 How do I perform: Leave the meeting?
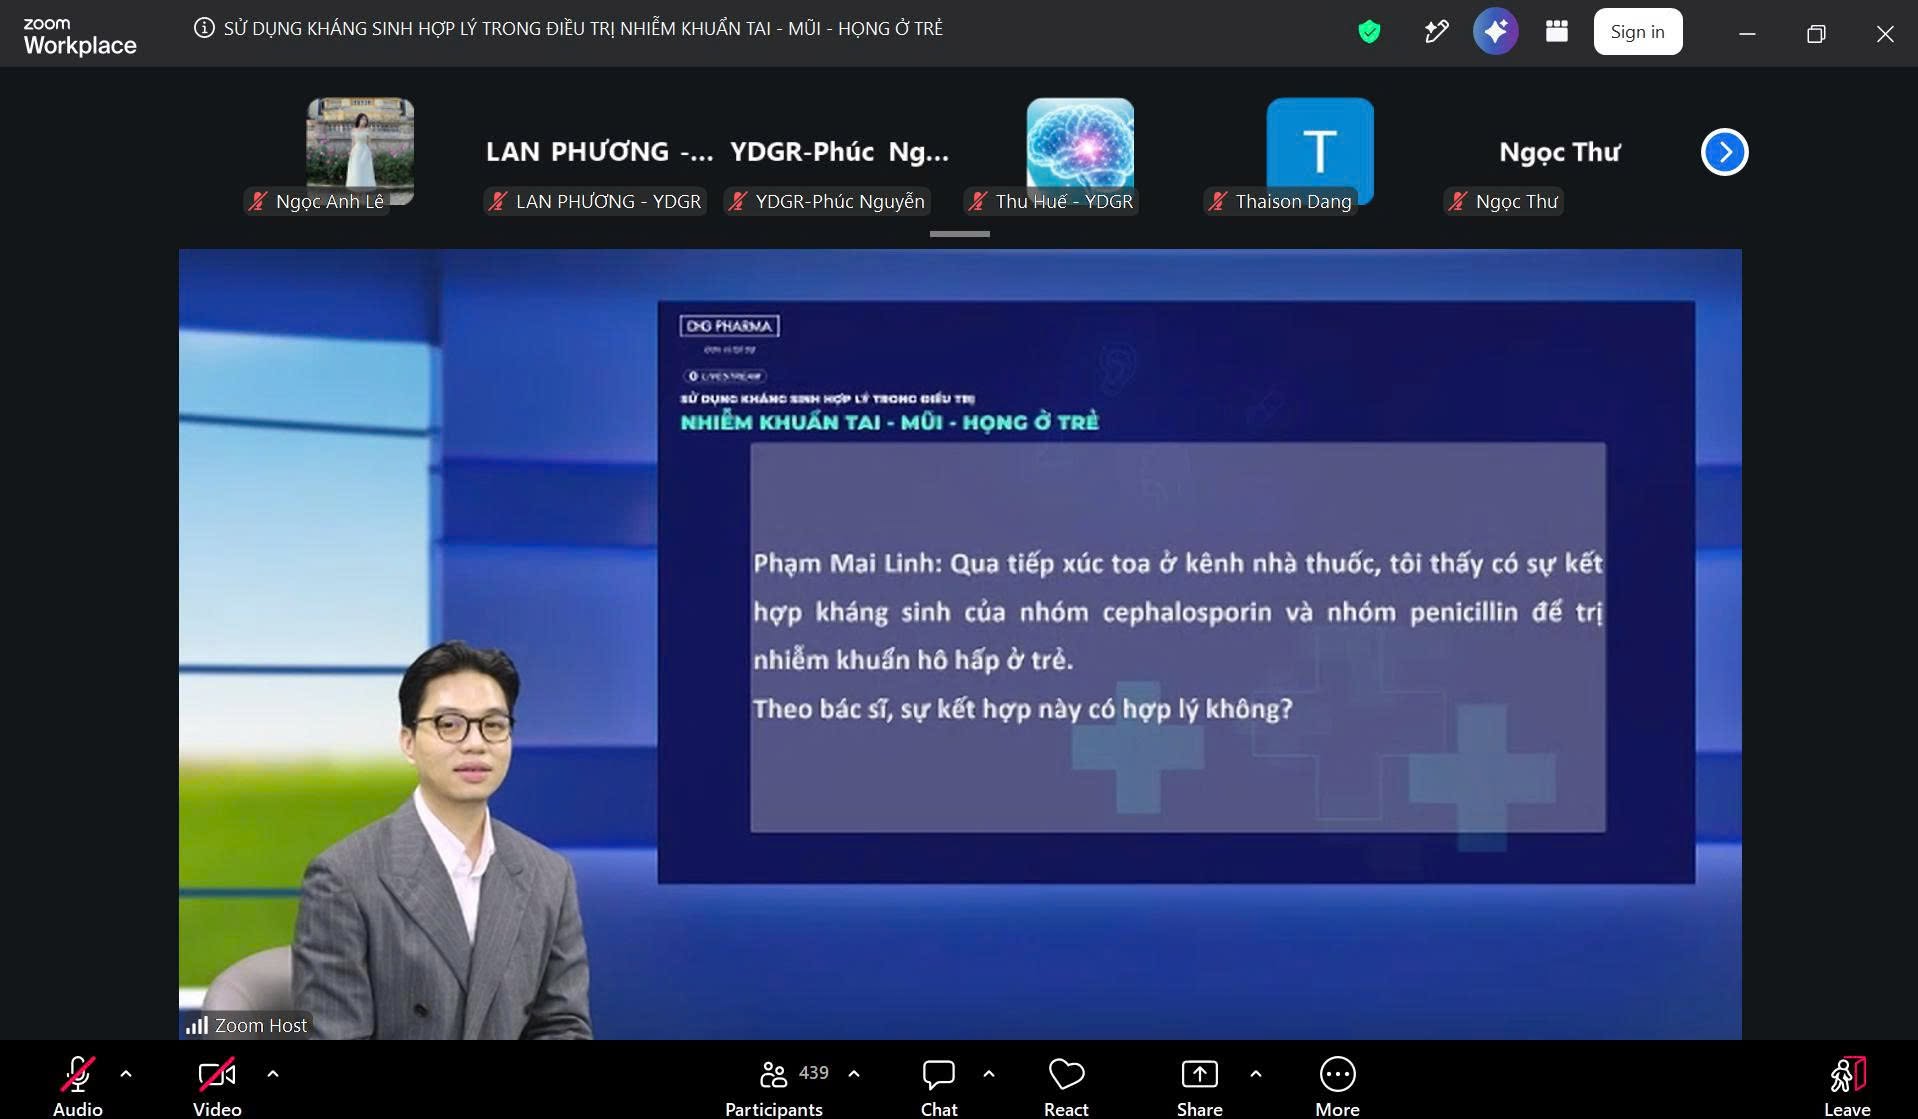coord(1847,1086)
